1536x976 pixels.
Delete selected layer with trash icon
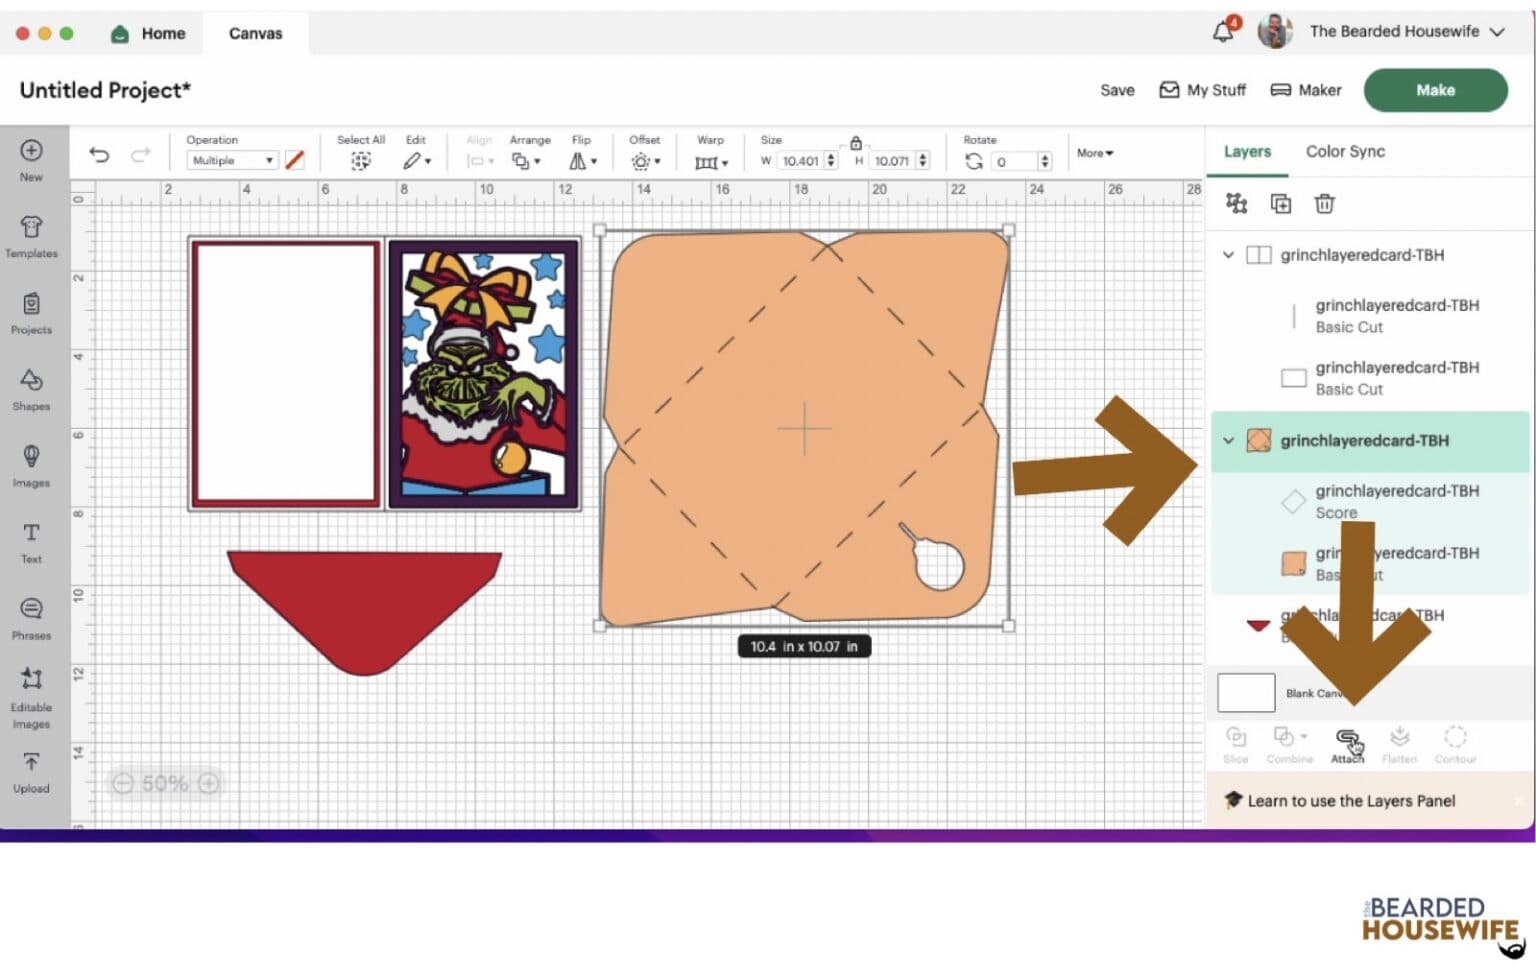(x=1324, y=204)
